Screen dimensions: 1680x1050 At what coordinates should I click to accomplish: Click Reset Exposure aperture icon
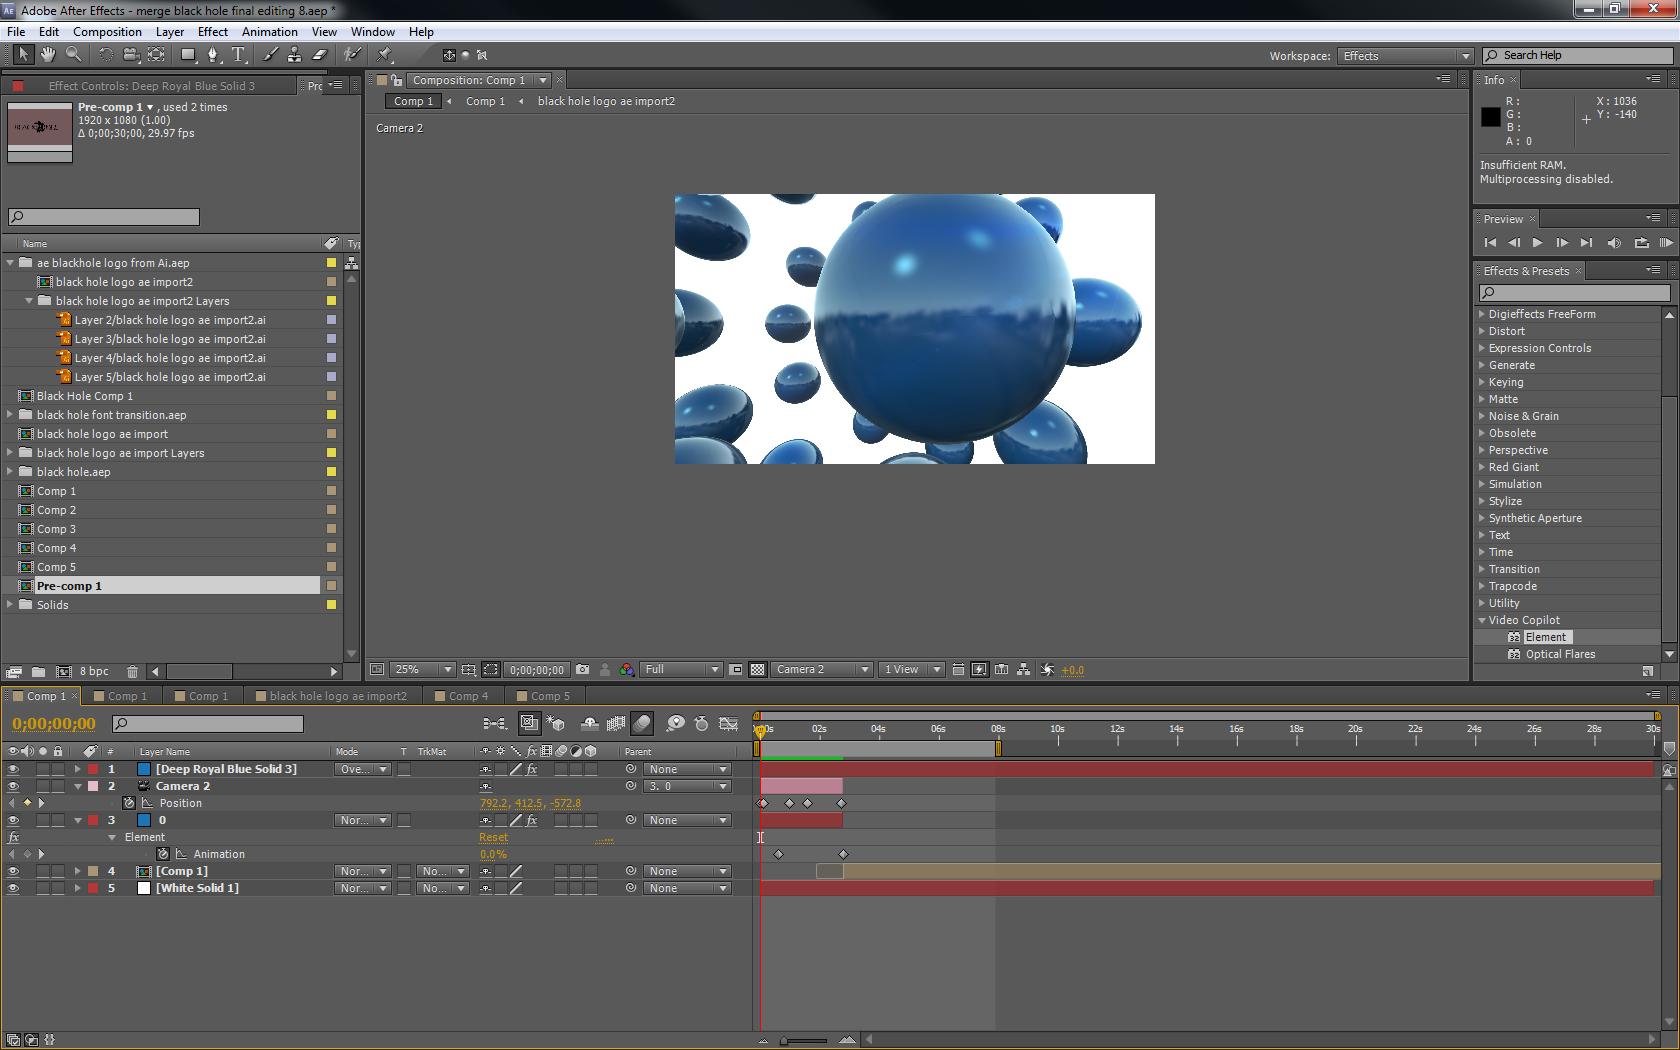(1047, 670)
